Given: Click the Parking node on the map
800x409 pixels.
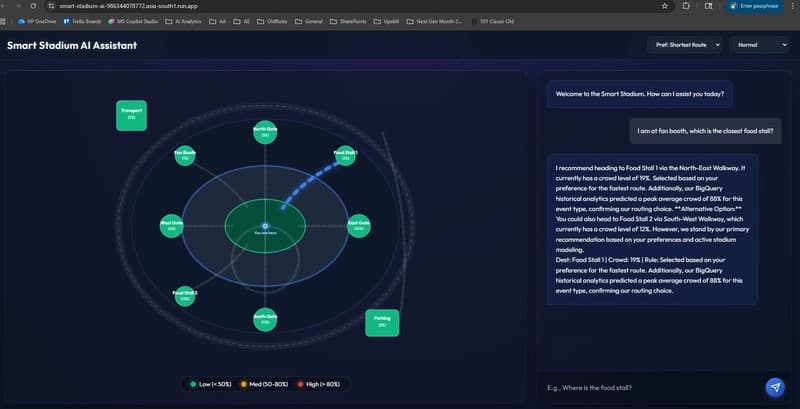Looking at the screenshot, I should click(382, 323).
